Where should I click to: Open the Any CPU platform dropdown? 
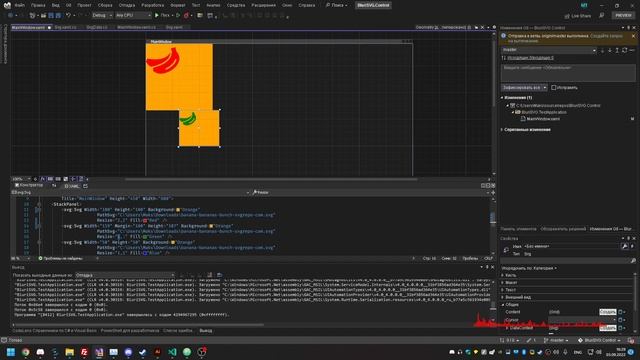tap(133, 15)
